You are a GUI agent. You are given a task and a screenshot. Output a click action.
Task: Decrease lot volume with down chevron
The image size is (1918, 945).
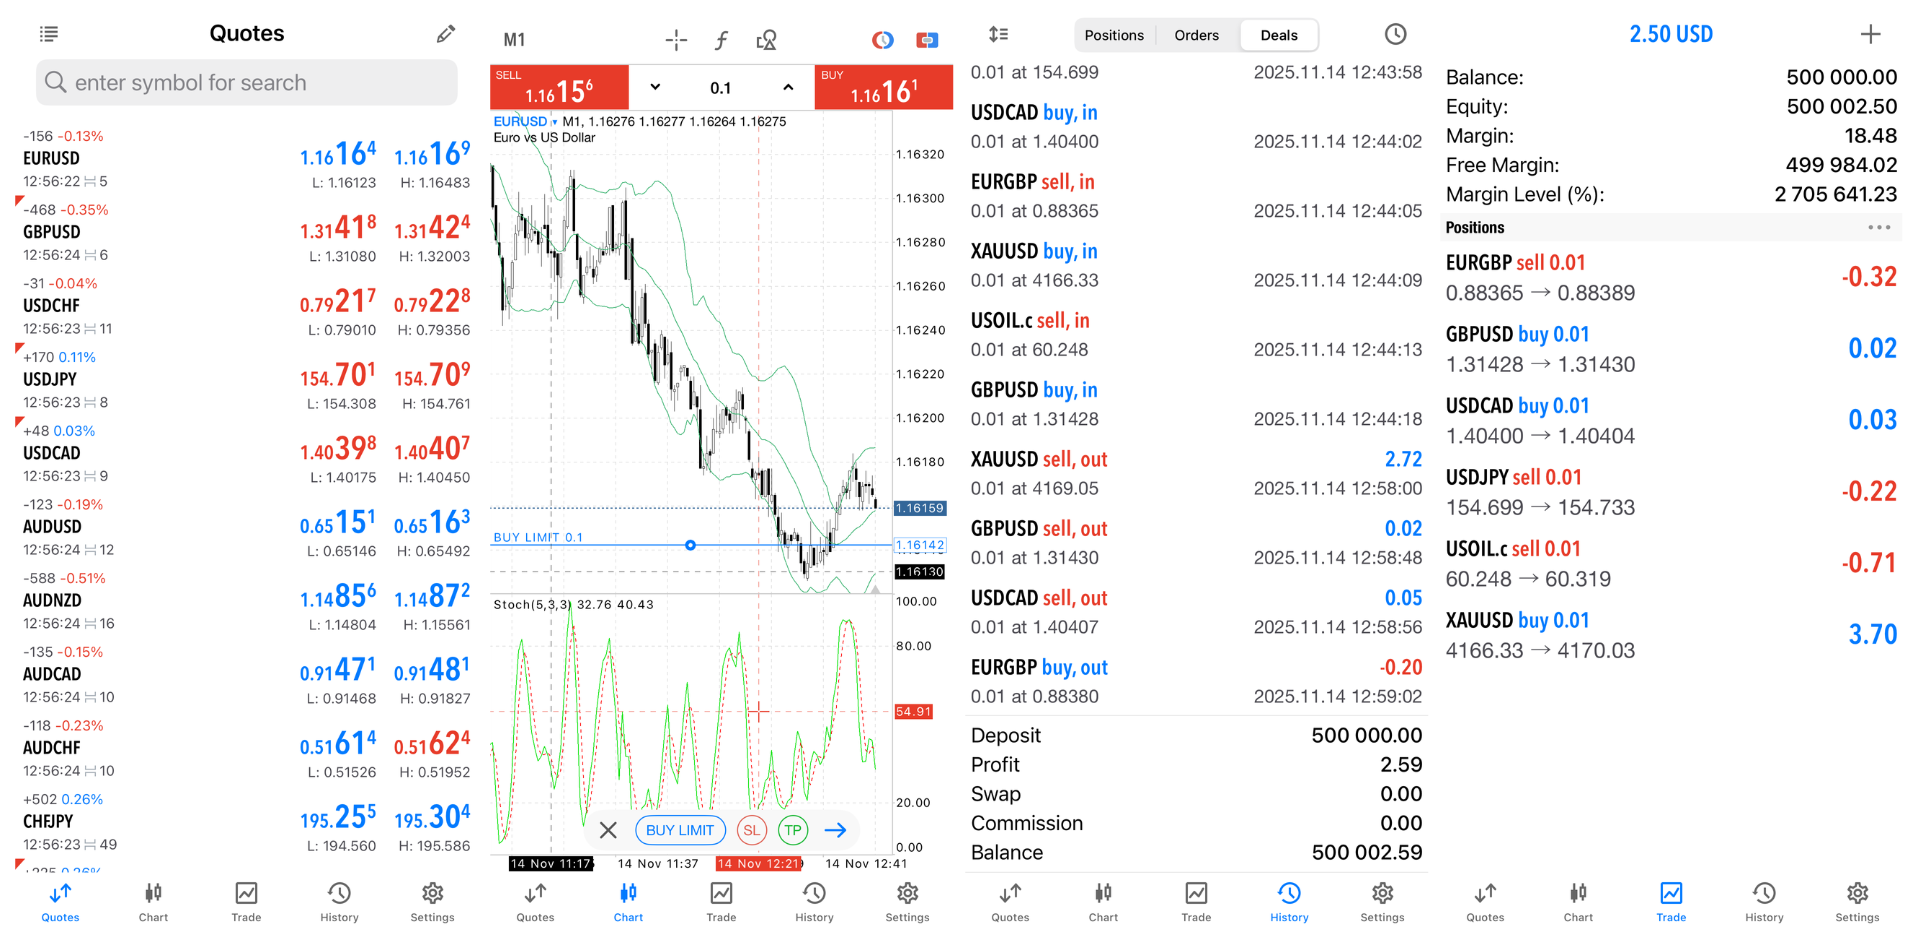click(x=655, y=87)
